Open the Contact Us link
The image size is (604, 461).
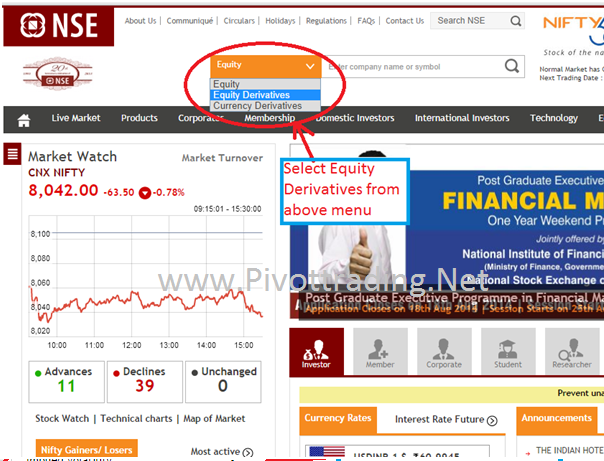click(x=404, y=21)
